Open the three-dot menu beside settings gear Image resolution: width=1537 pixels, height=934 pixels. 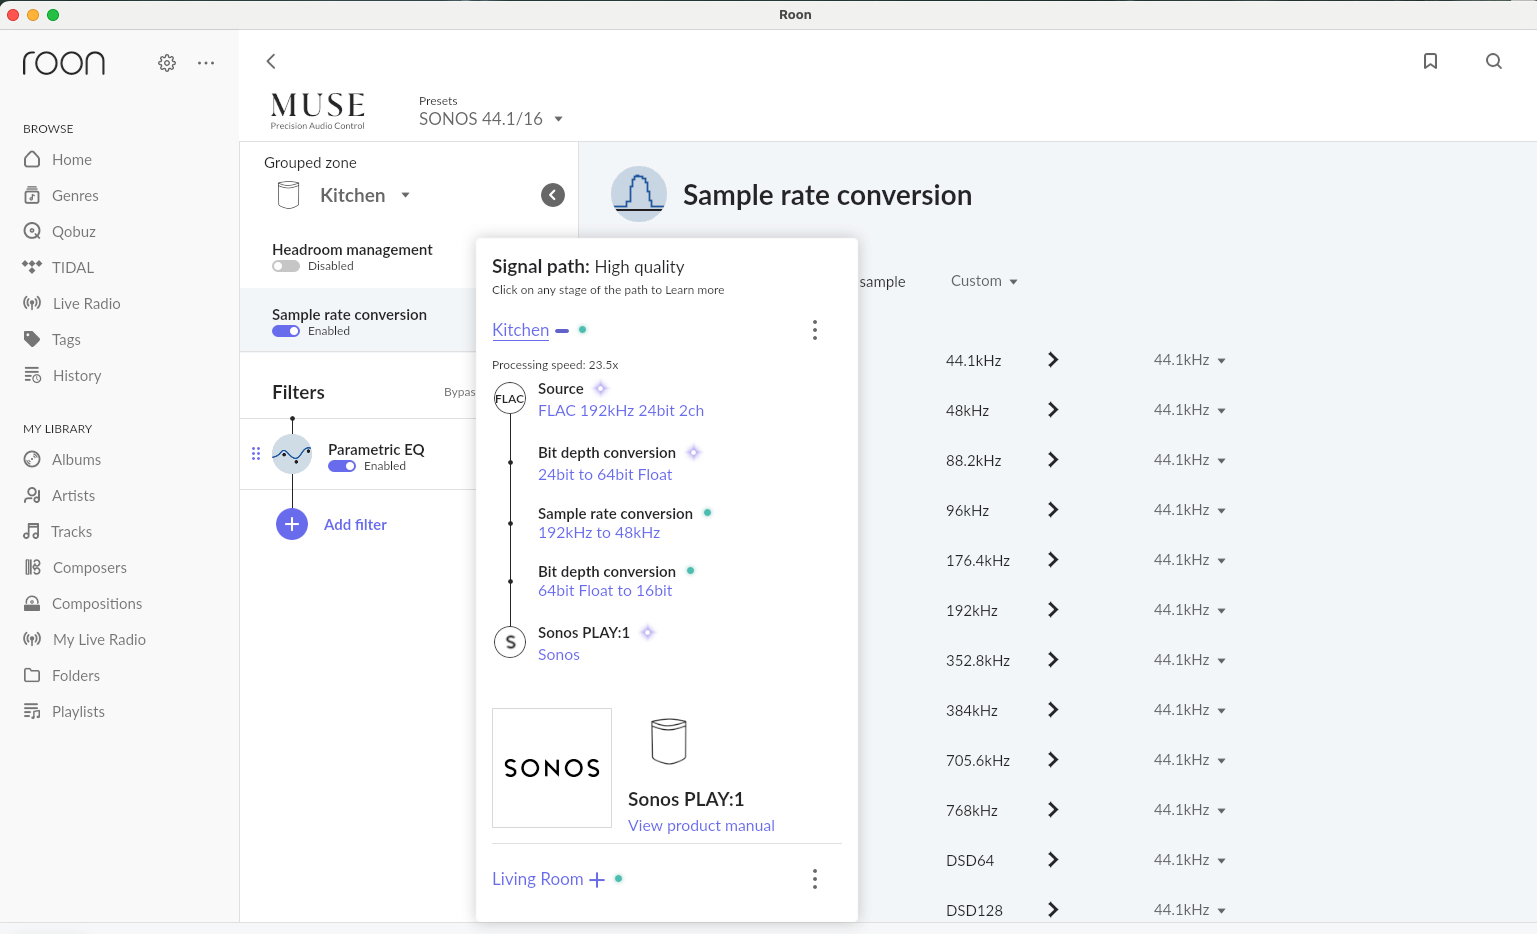pos(206,63)
